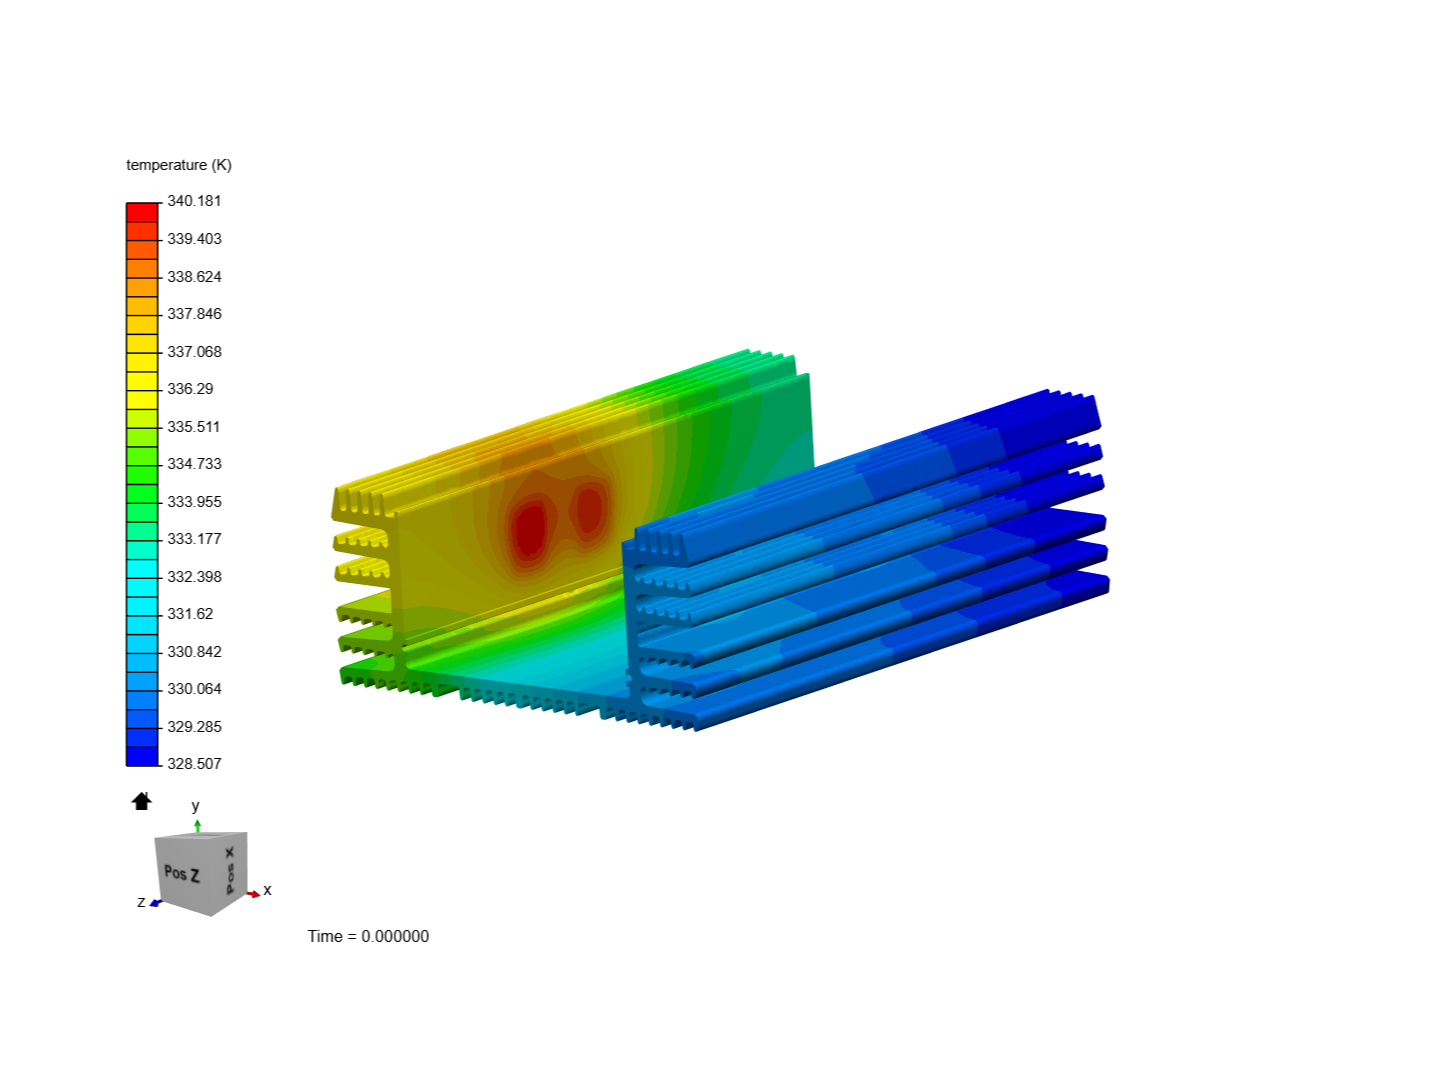Click the red x axis arrow
Image resolution: width=1440 pixels, height=1080 pixels.
click(x=253, y=893)
